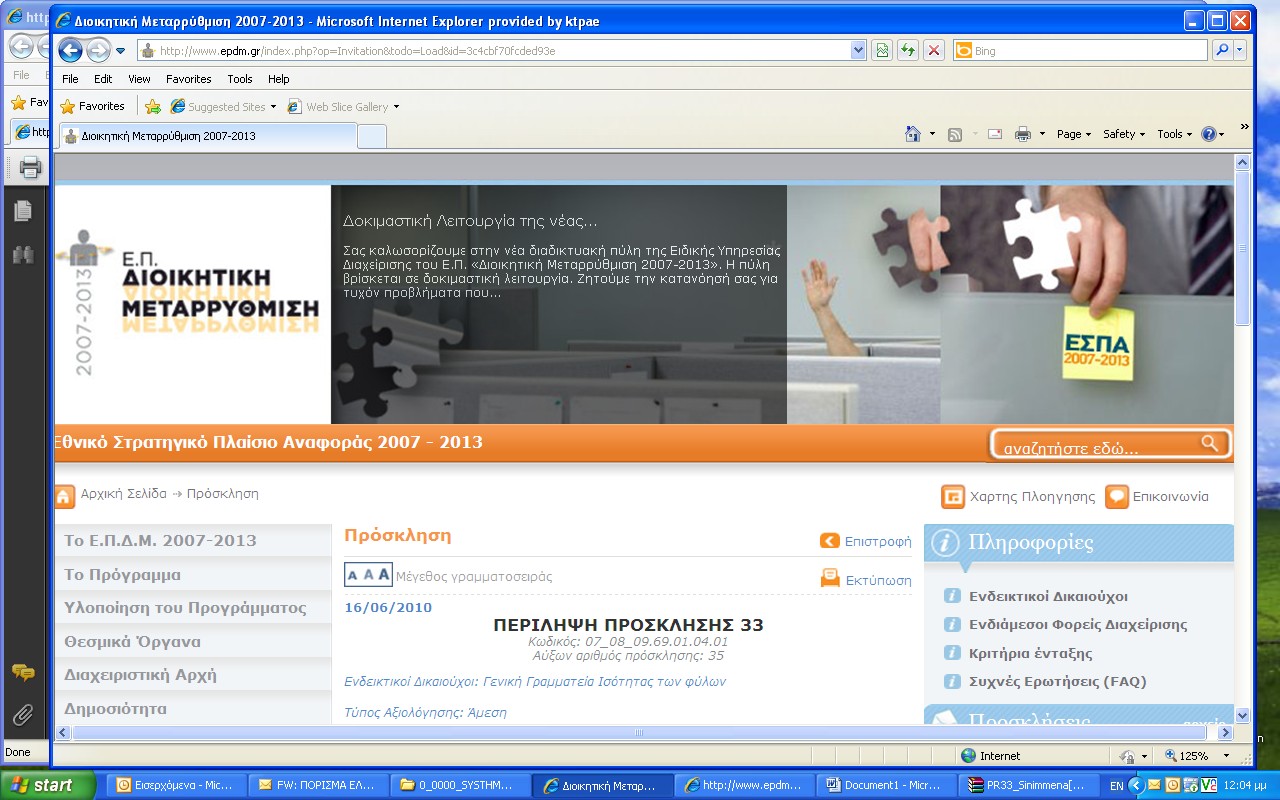
Task: Click the Print icon in command bar
Action: (x=1022, y=134)
